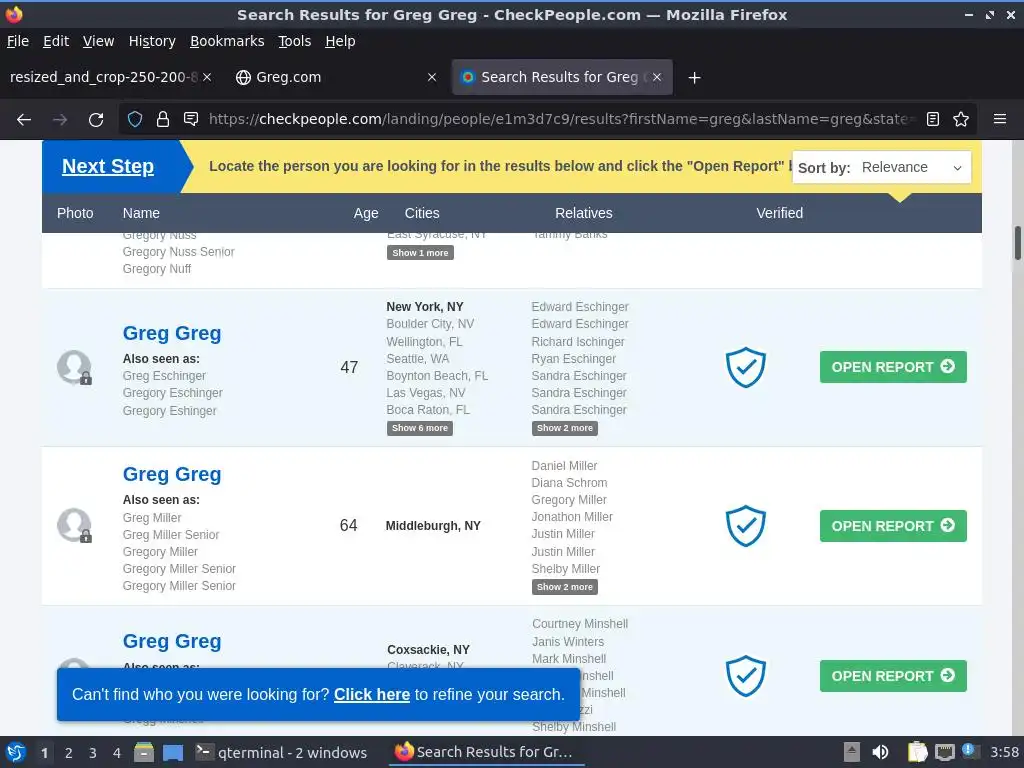Expand Show 2 more relatives under Miller

(565, 587)
